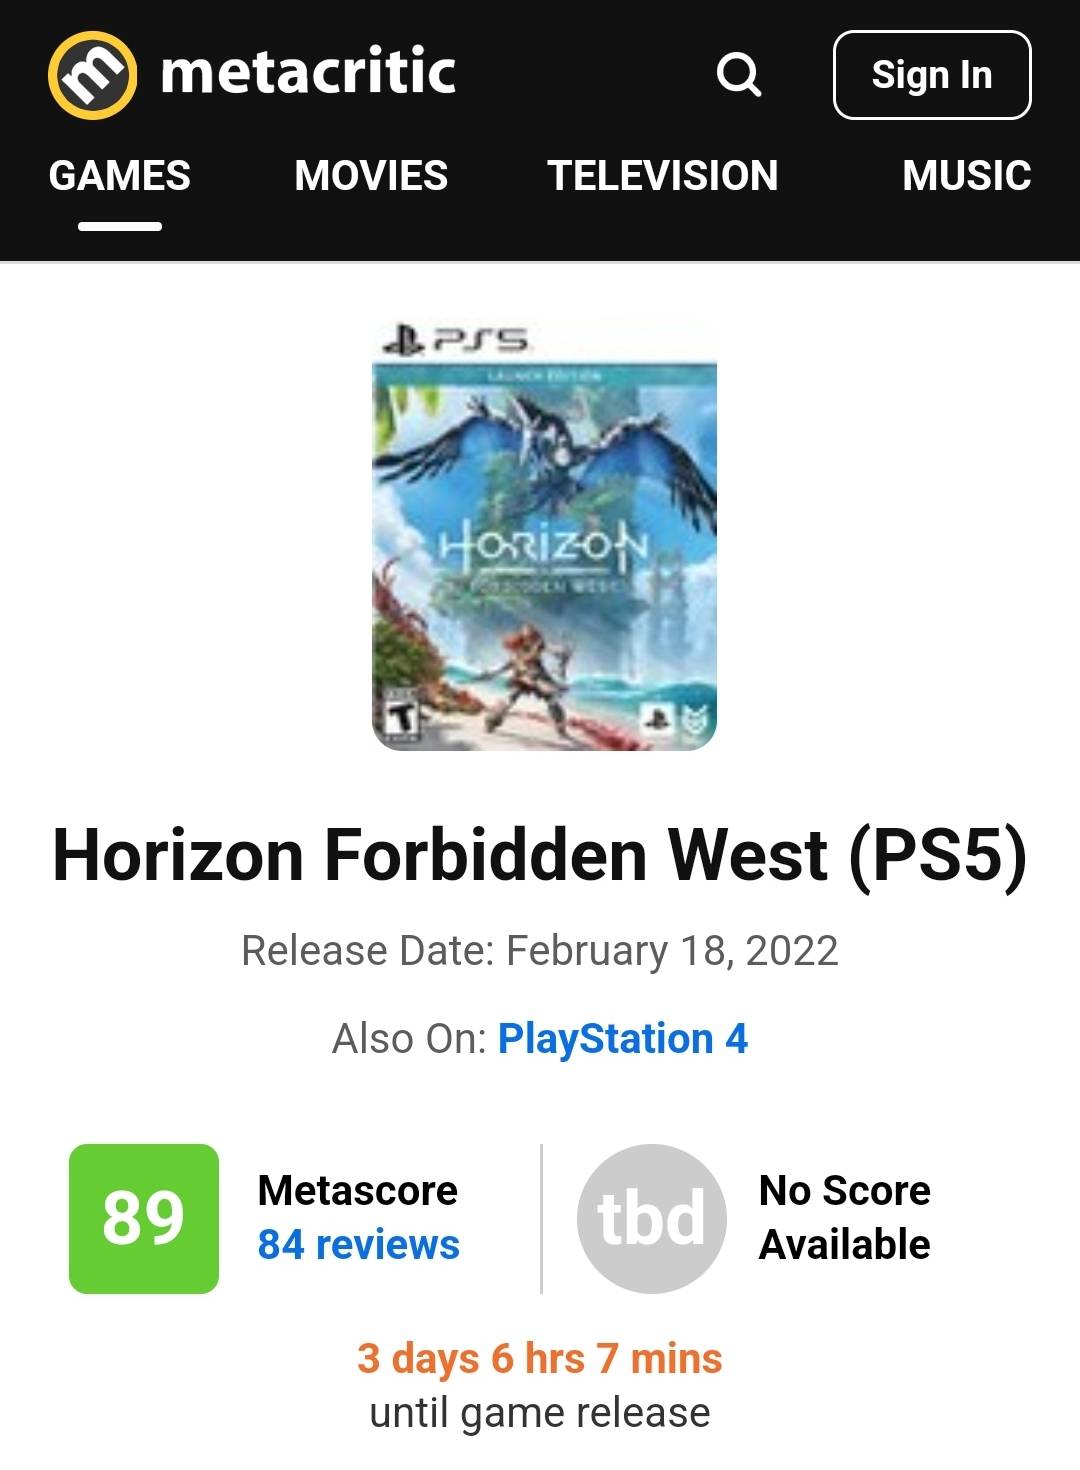Click the gray tbd user score circle
Image resolution: width=1080 pixels, height=1470 pixels.
pos(652,1218)
